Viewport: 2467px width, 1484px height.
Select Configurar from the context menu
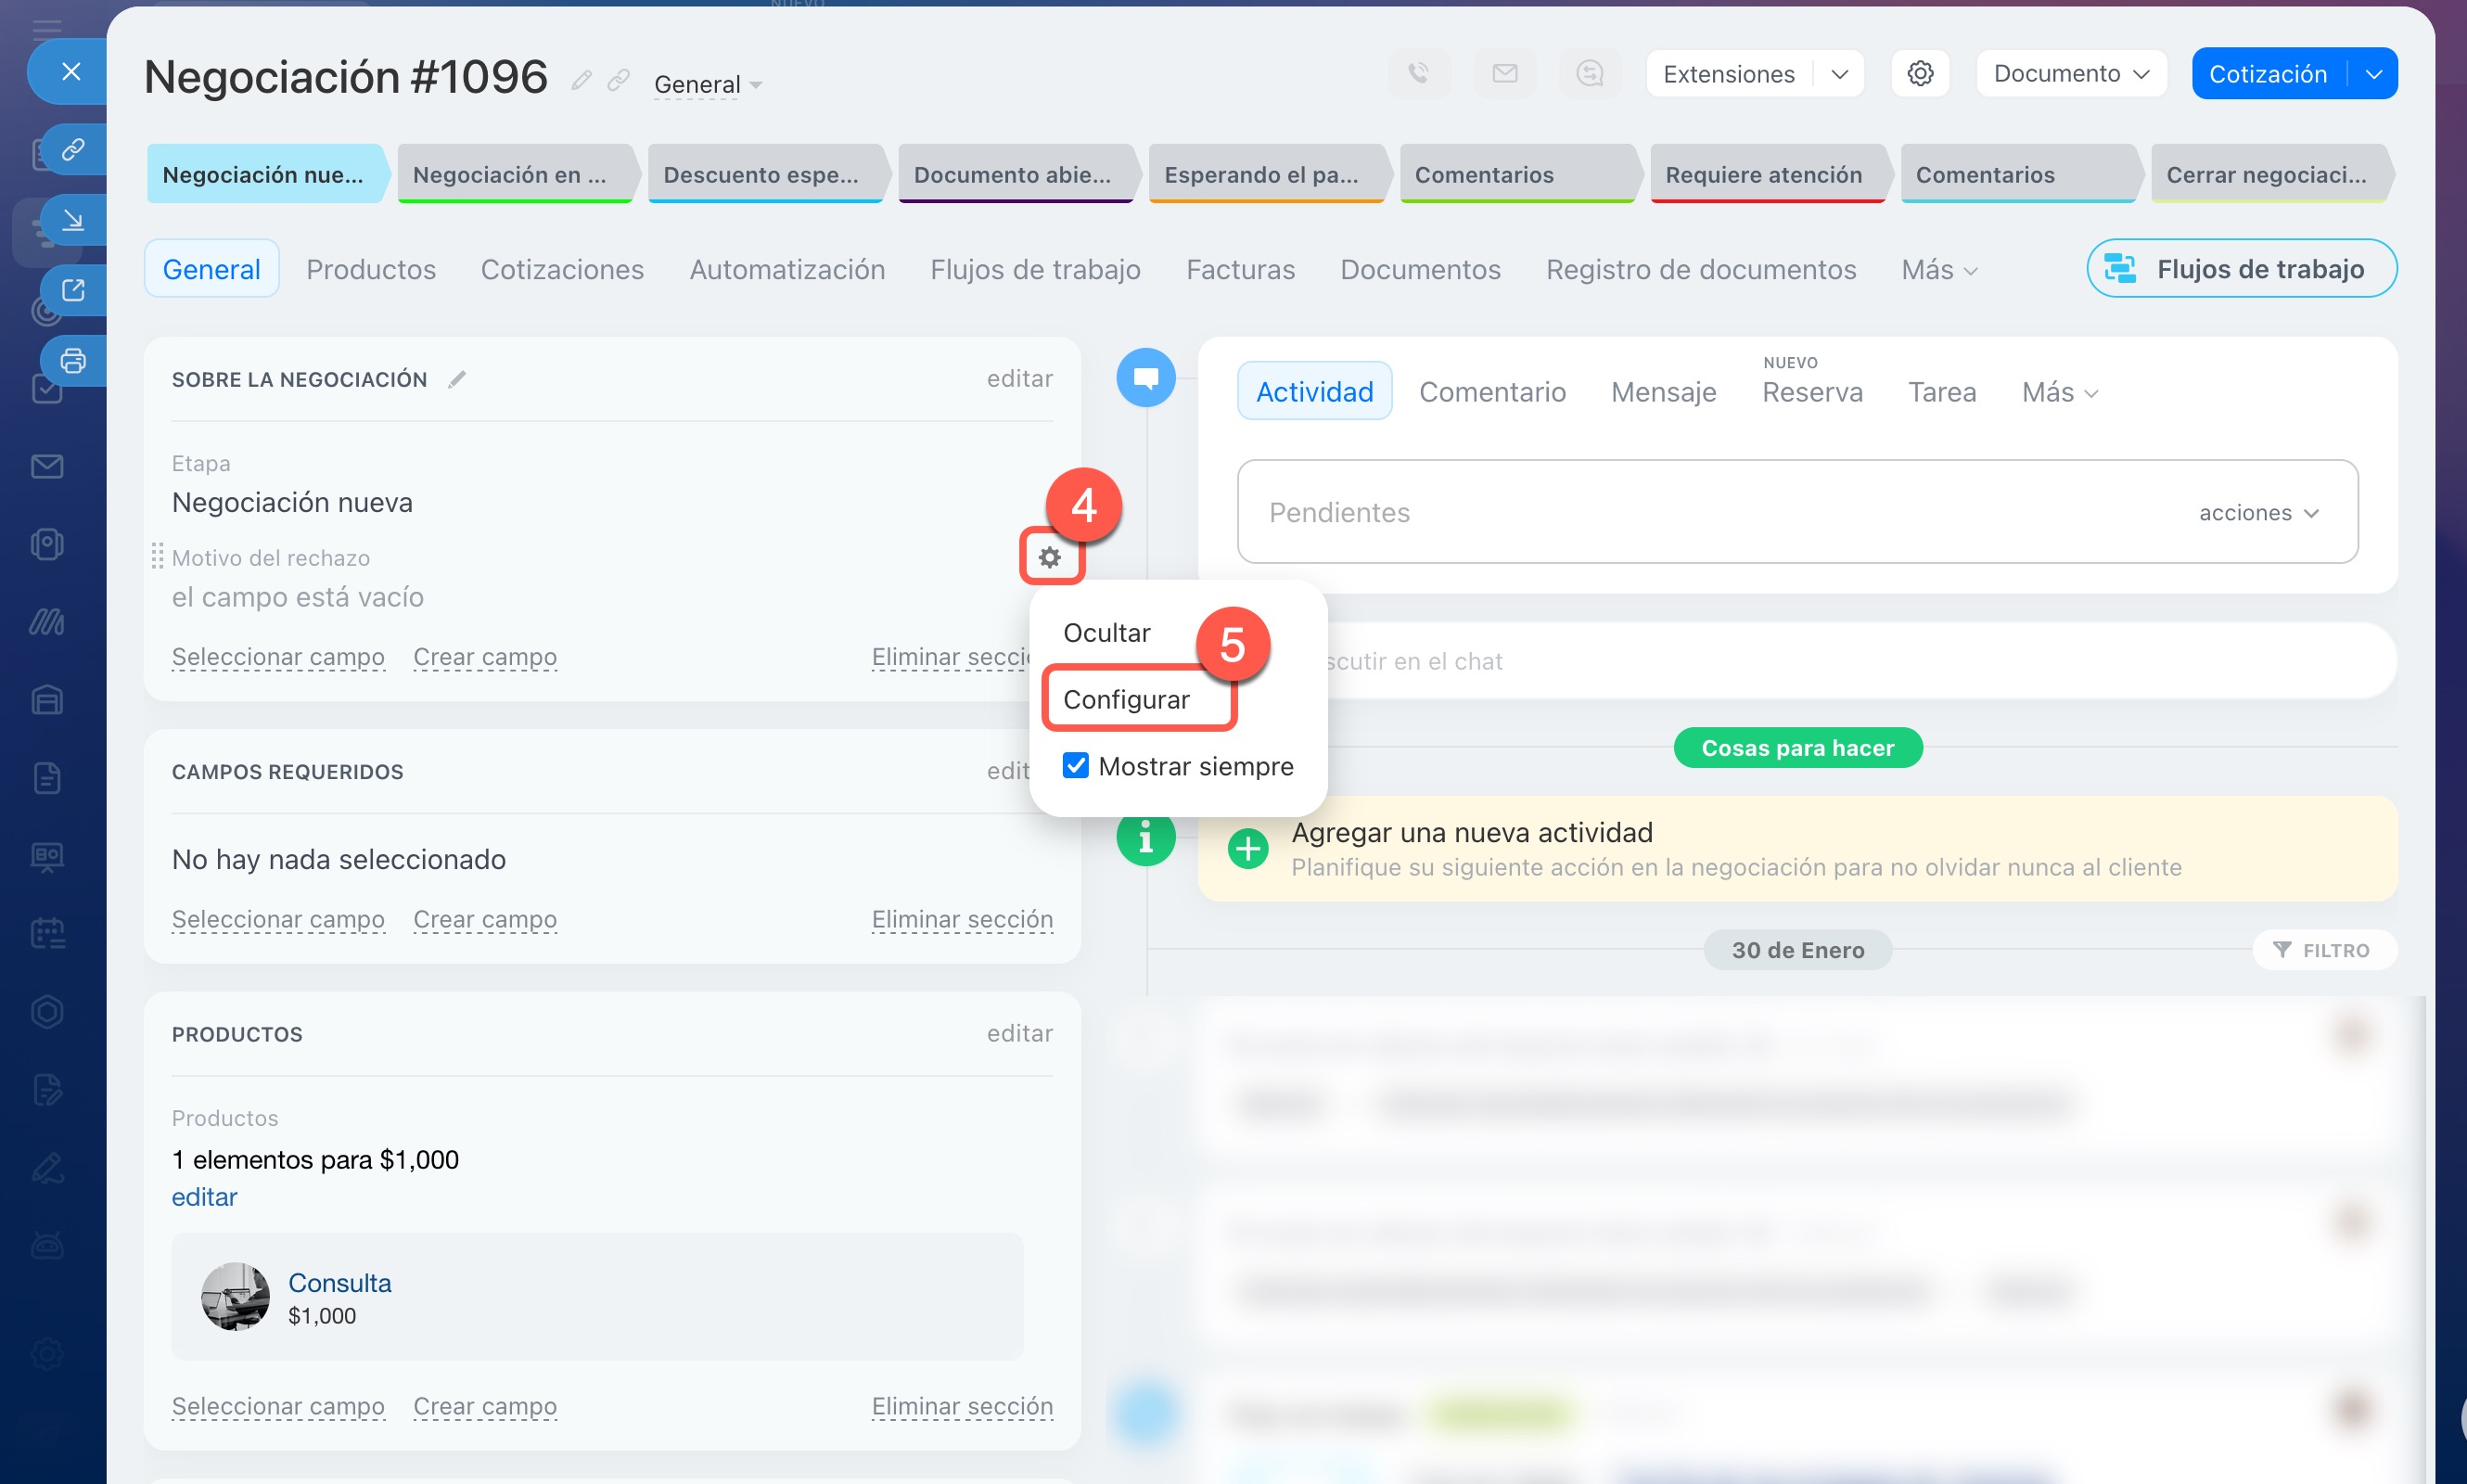click(1126, 700)
